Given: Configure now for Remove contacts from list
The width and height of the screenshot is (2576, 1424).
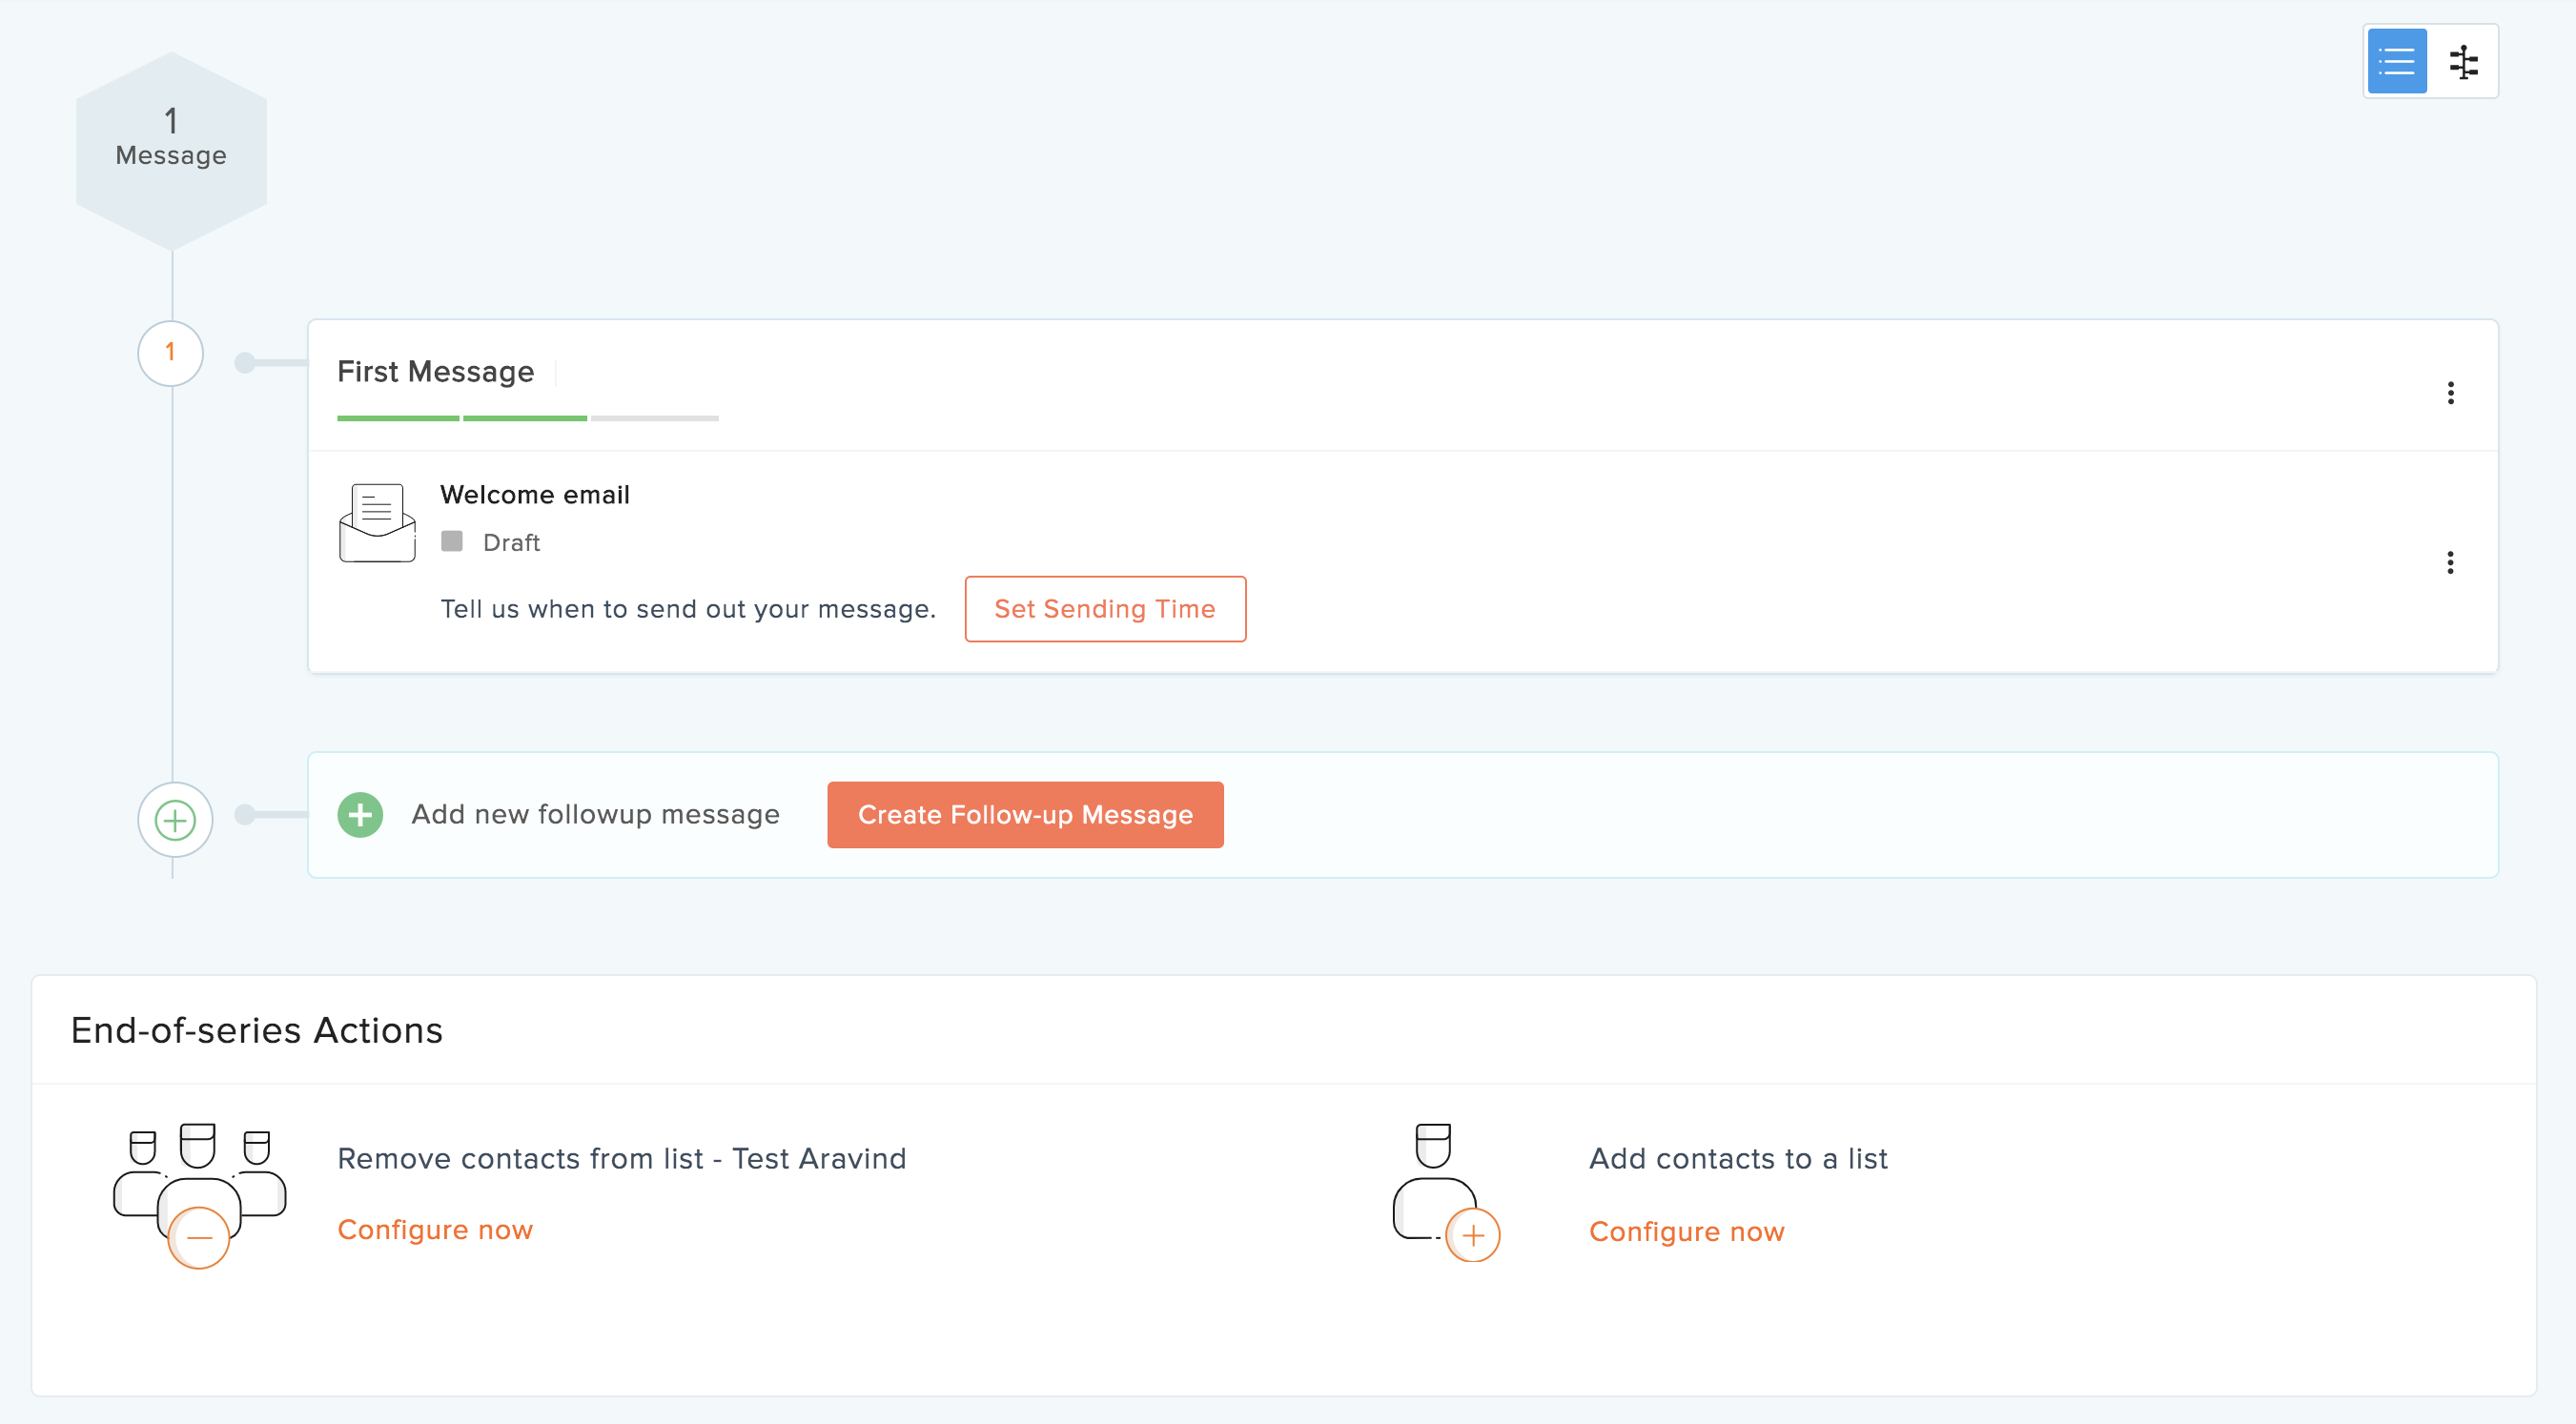Looking at the screenshot, I should 435,1230.
